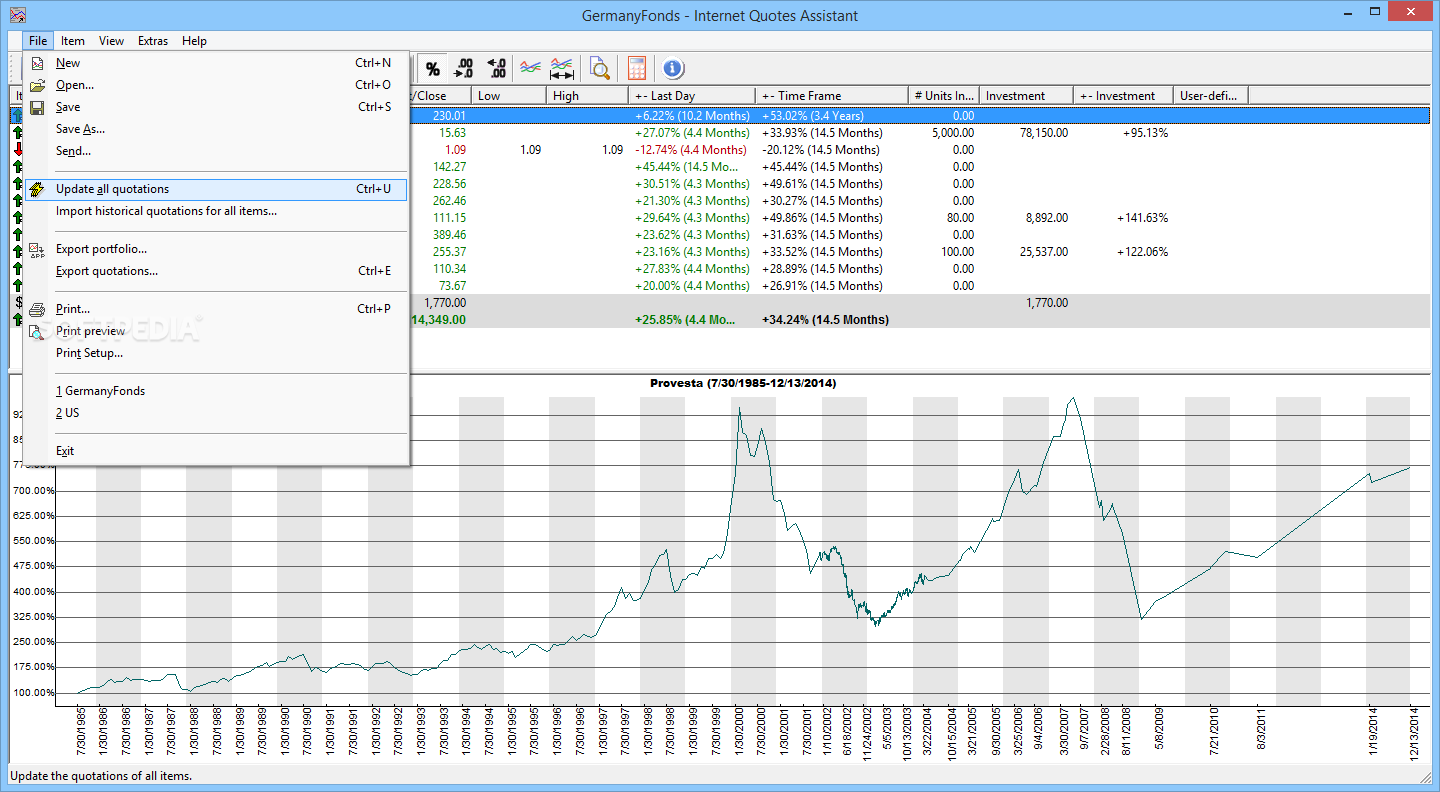The image size is (1440, 792).
Task: Sort by +- Investment column header
Action: point(1124,96)
